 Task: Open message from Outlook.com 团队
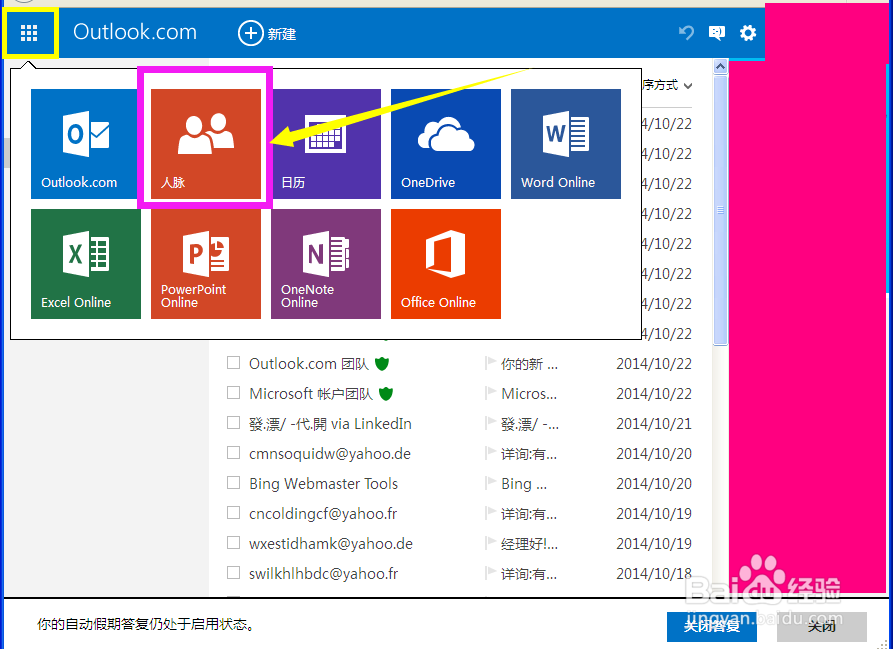point(309,364)
